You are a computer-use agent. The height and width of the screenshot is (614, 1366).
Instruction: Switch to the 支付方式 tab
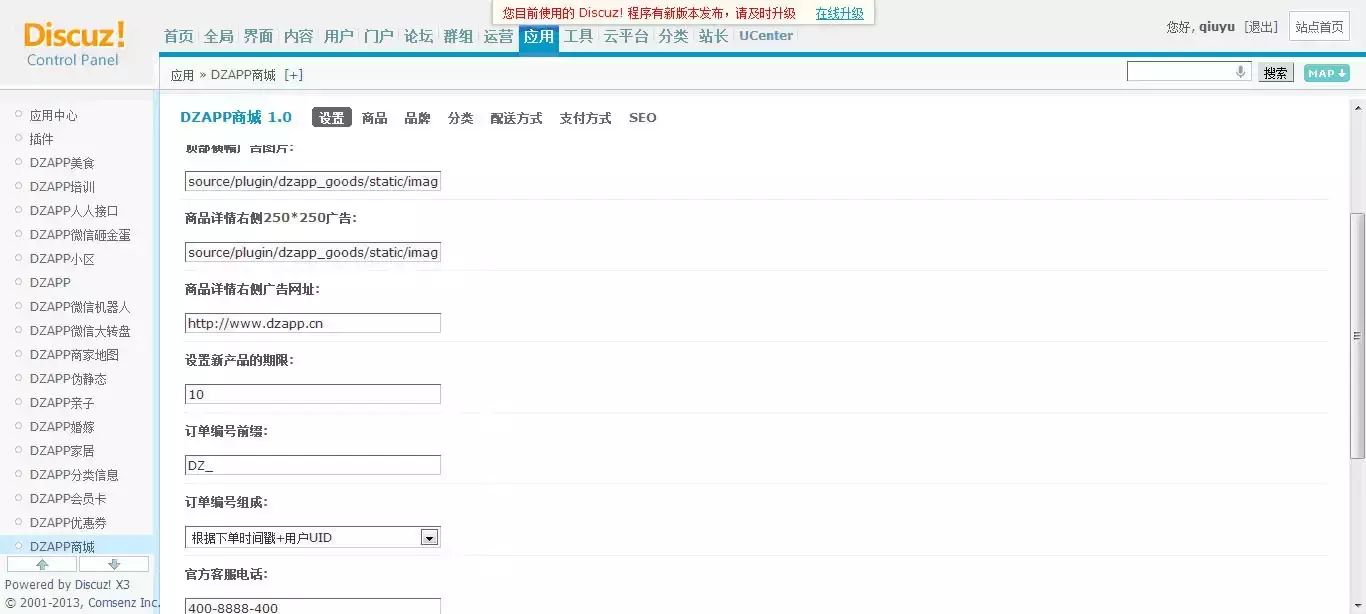586,118
